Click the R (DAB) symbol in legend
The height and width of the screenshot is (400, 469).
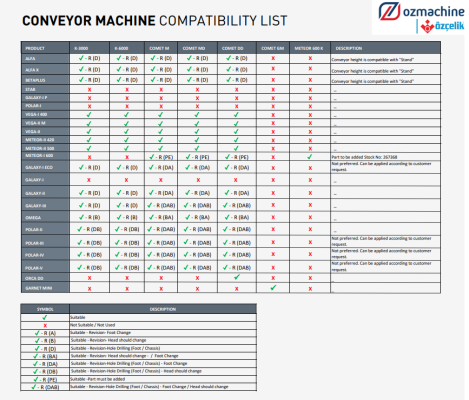(45, 387)
